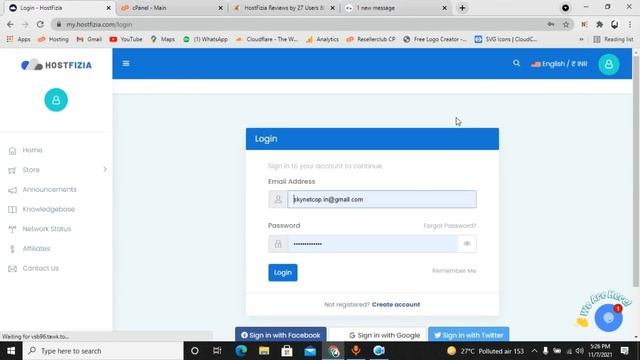Click the address bar URL
The width and height of the screenshot is (640, 360).
click(99, 24)
